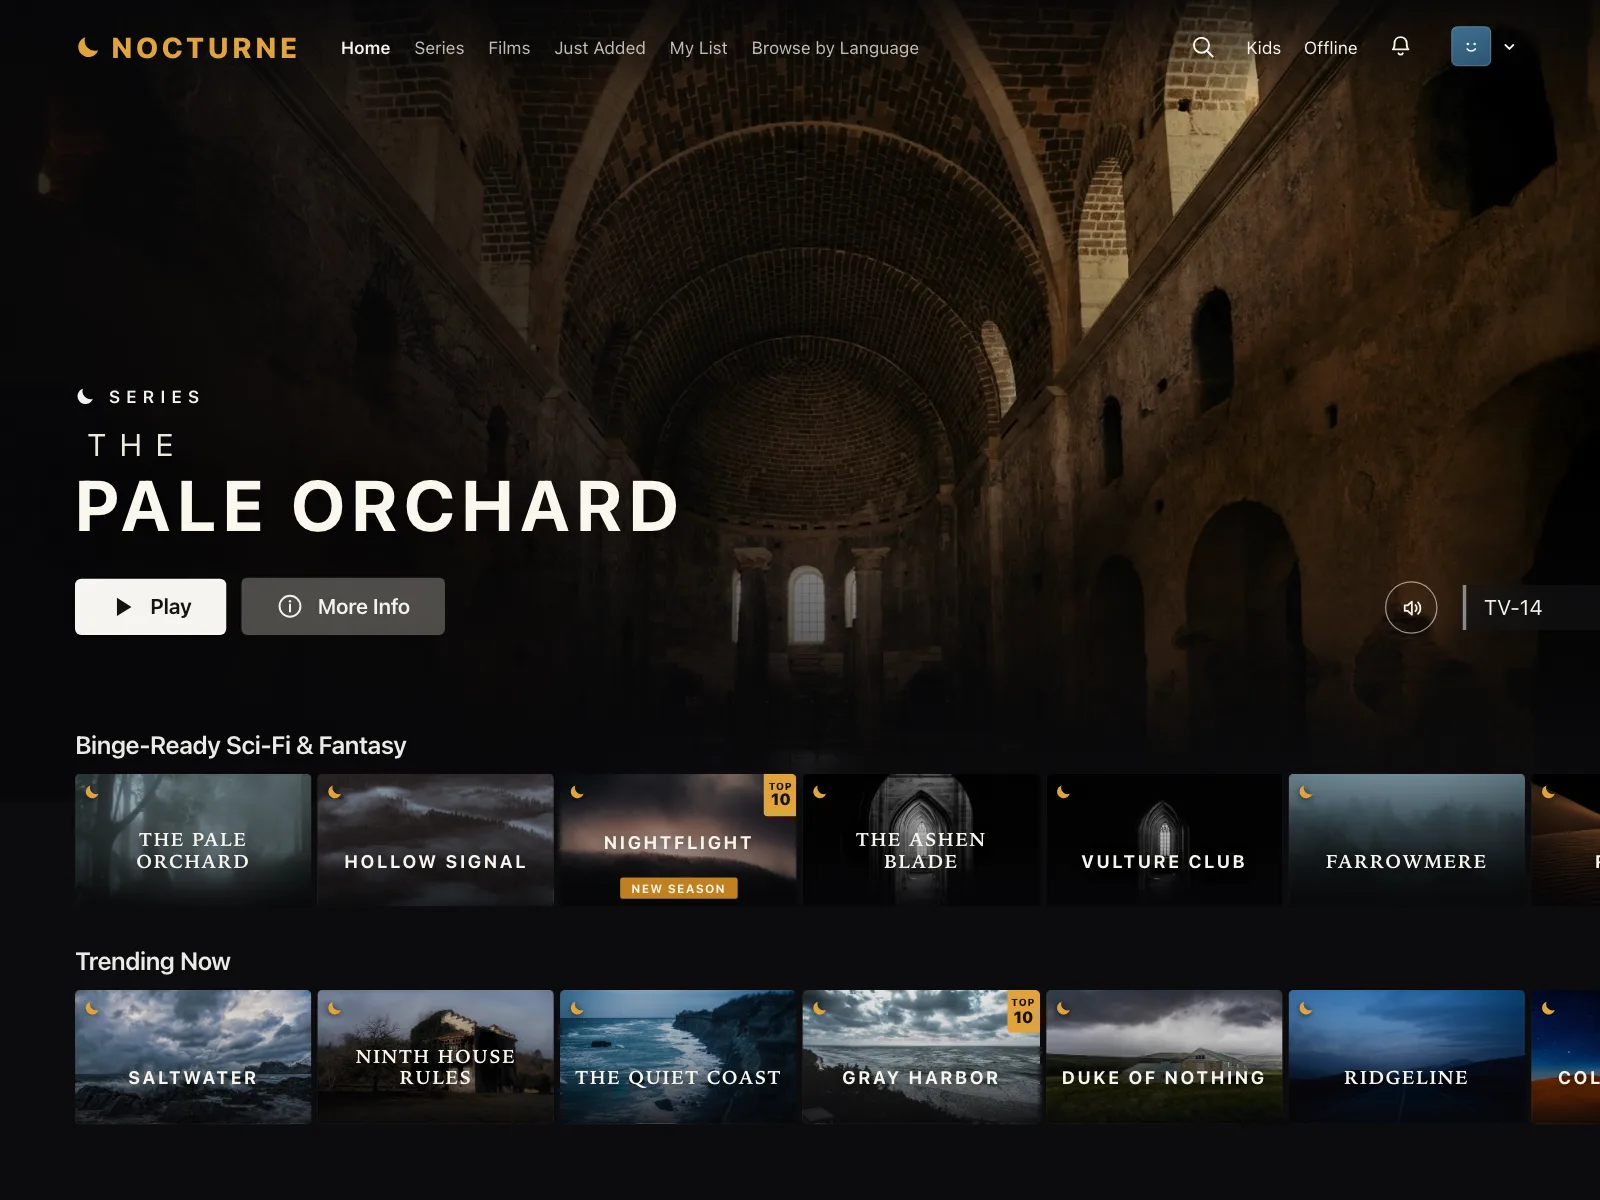Click the moon icon on Saltwater
The image size is (1600, 1200).
point(92,1009)
